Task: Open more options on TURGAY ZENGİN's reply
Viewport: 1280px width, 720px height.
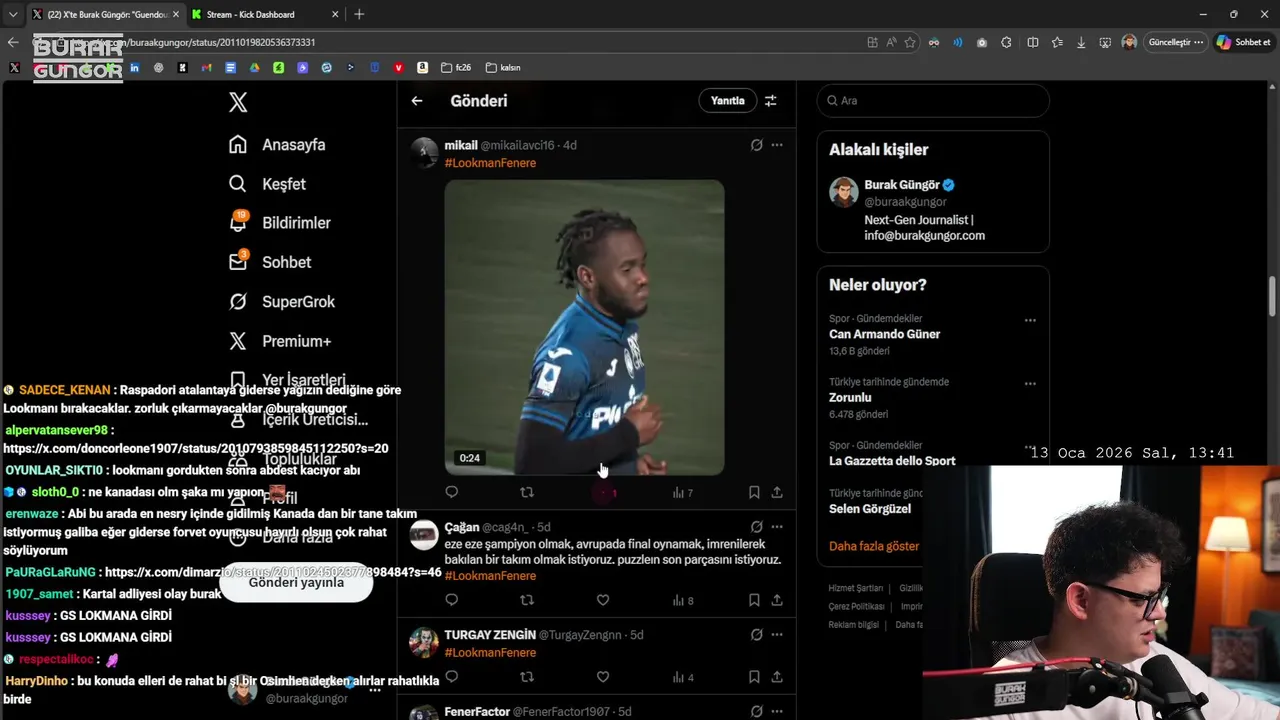Action: [x=777, y=635]
